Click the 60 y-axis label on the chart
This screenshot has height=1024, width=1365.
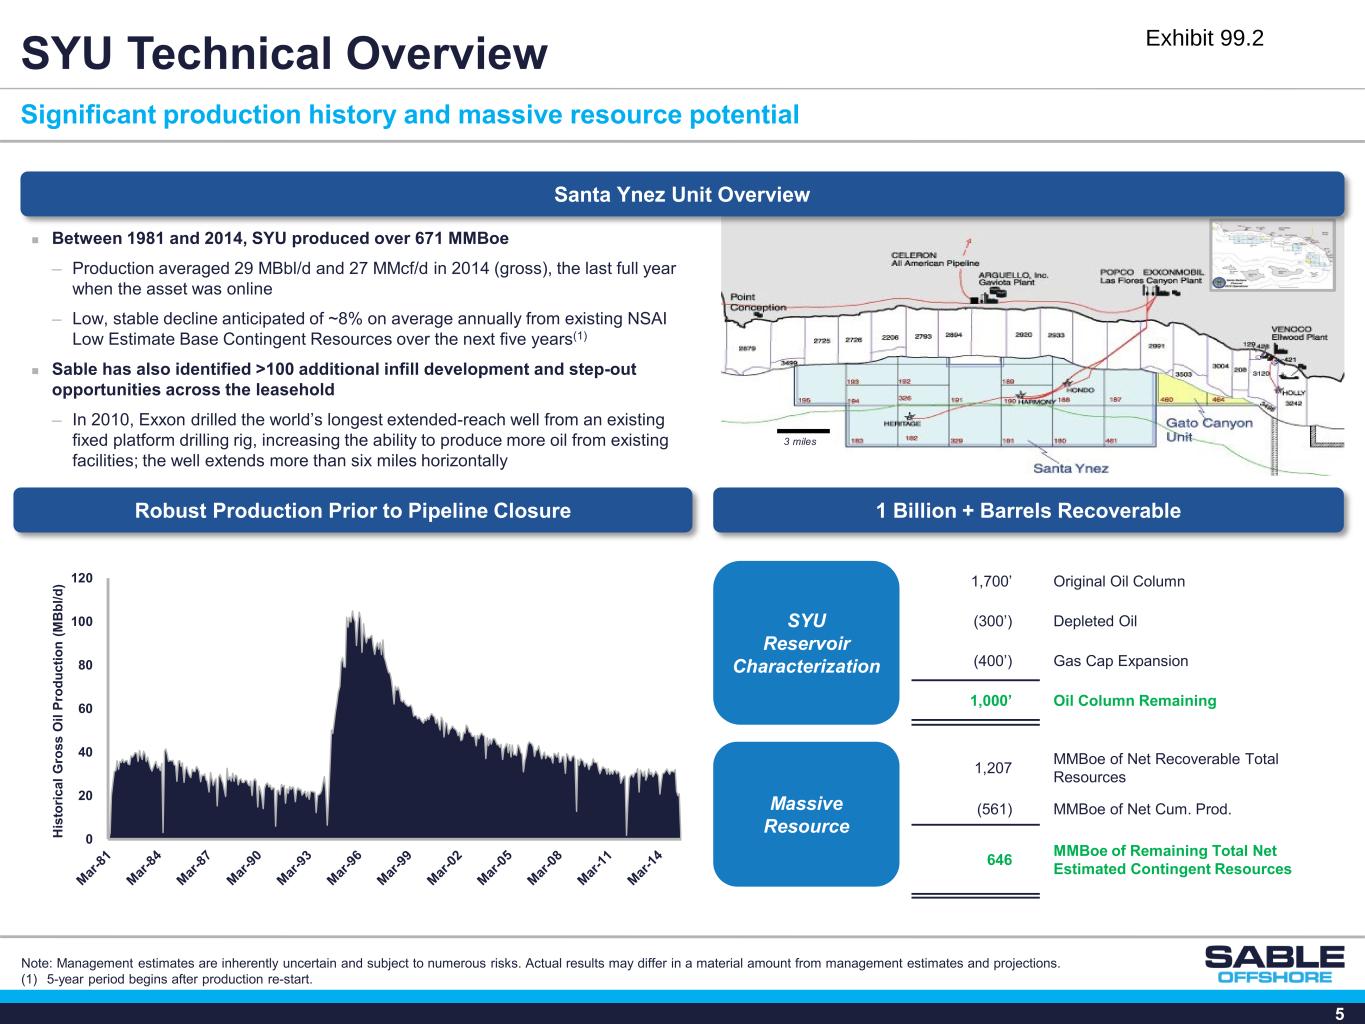tap(85, 709)
